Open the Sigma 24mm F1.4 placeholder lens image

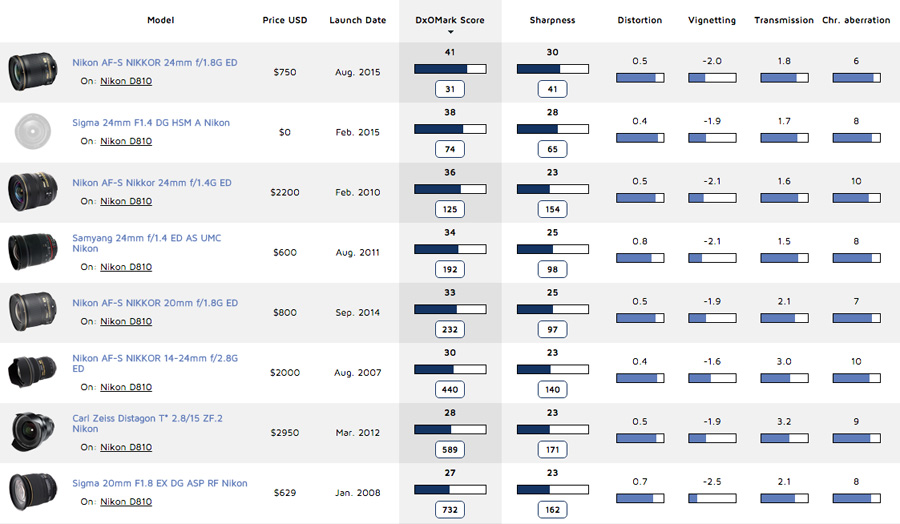point(33,131)
